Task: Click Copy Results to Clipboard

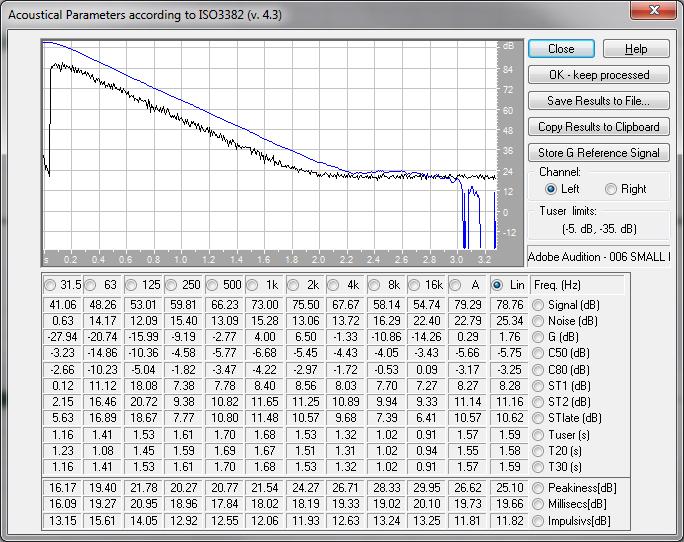Action: 599,127
